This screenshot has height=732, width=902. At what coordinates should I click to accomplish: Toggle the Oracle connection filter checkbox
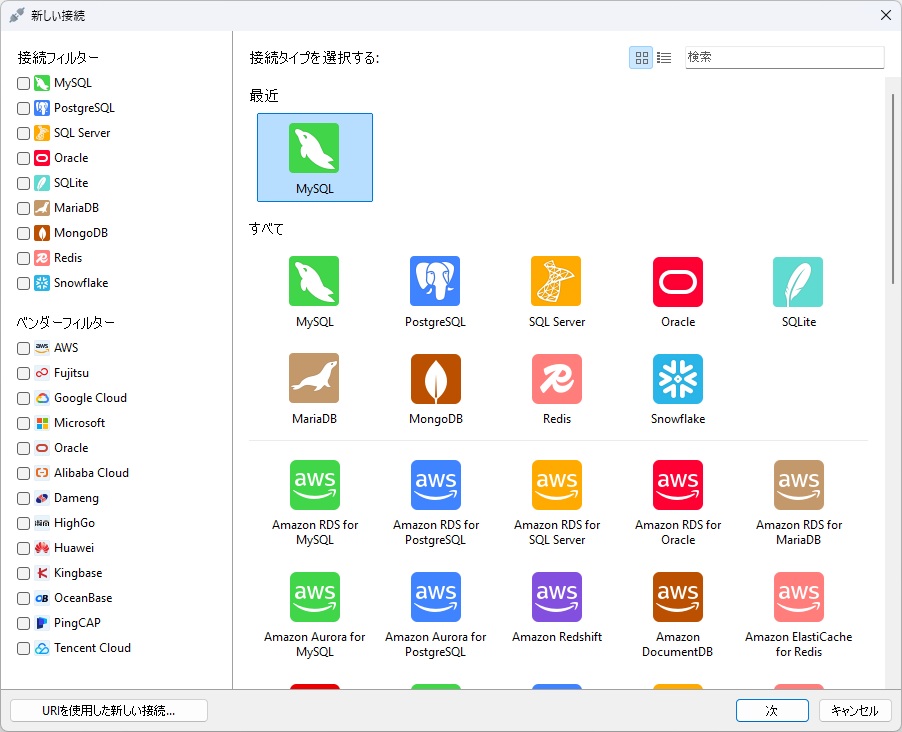pos(24,158)
